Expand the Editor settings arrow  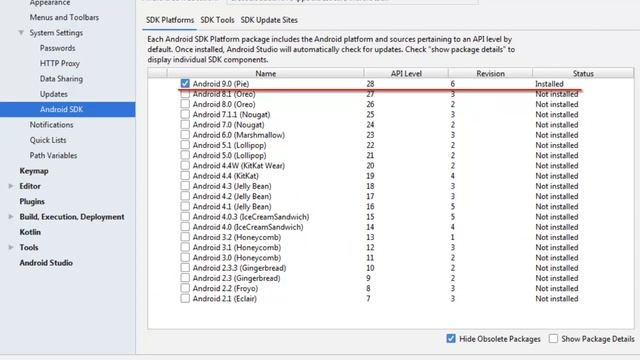[11, 186]
